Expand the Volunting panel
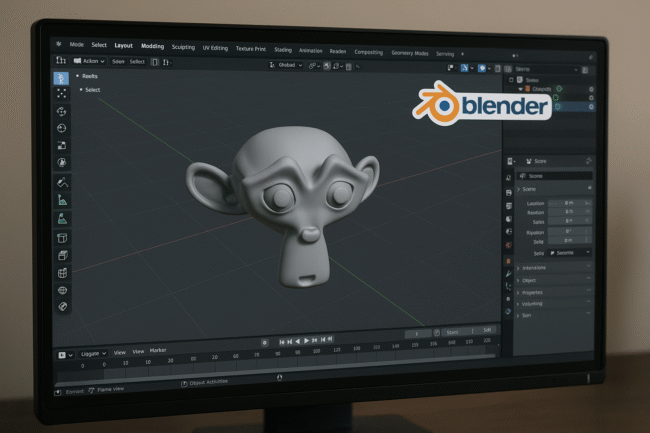This screenshot has width=650, height=433. [518, 304]
